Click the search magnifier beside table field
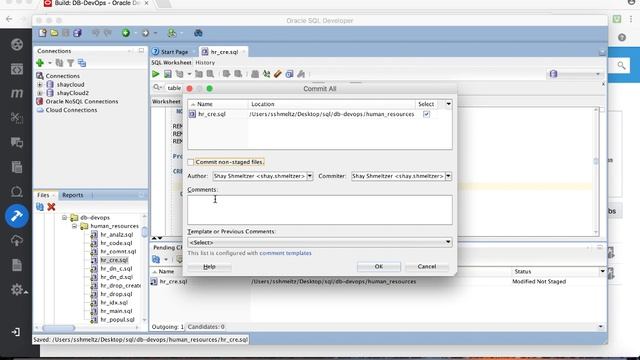640x360 pixels. click(x=156, y=87)
